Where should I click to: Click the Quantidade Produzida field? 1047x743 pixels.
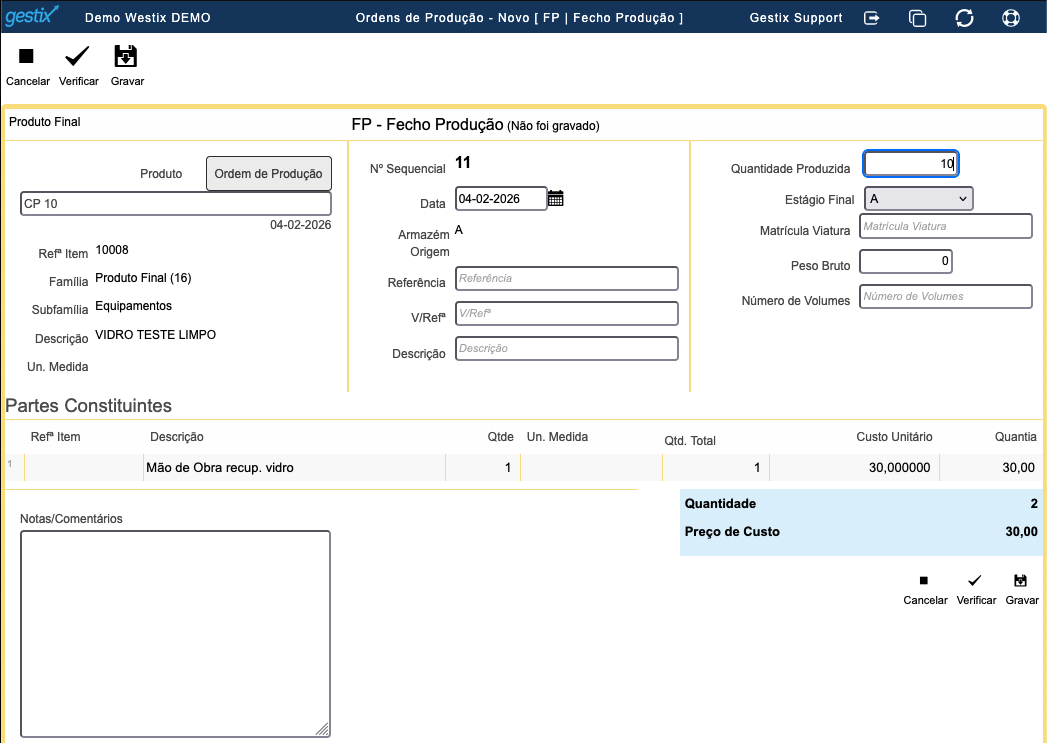(910, 163)
